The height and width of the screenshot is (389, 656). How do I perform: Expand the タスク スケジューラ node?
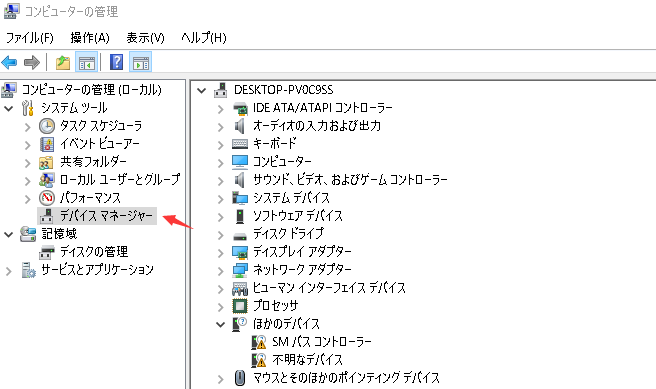pyautogui.click(x=28, y=127)
